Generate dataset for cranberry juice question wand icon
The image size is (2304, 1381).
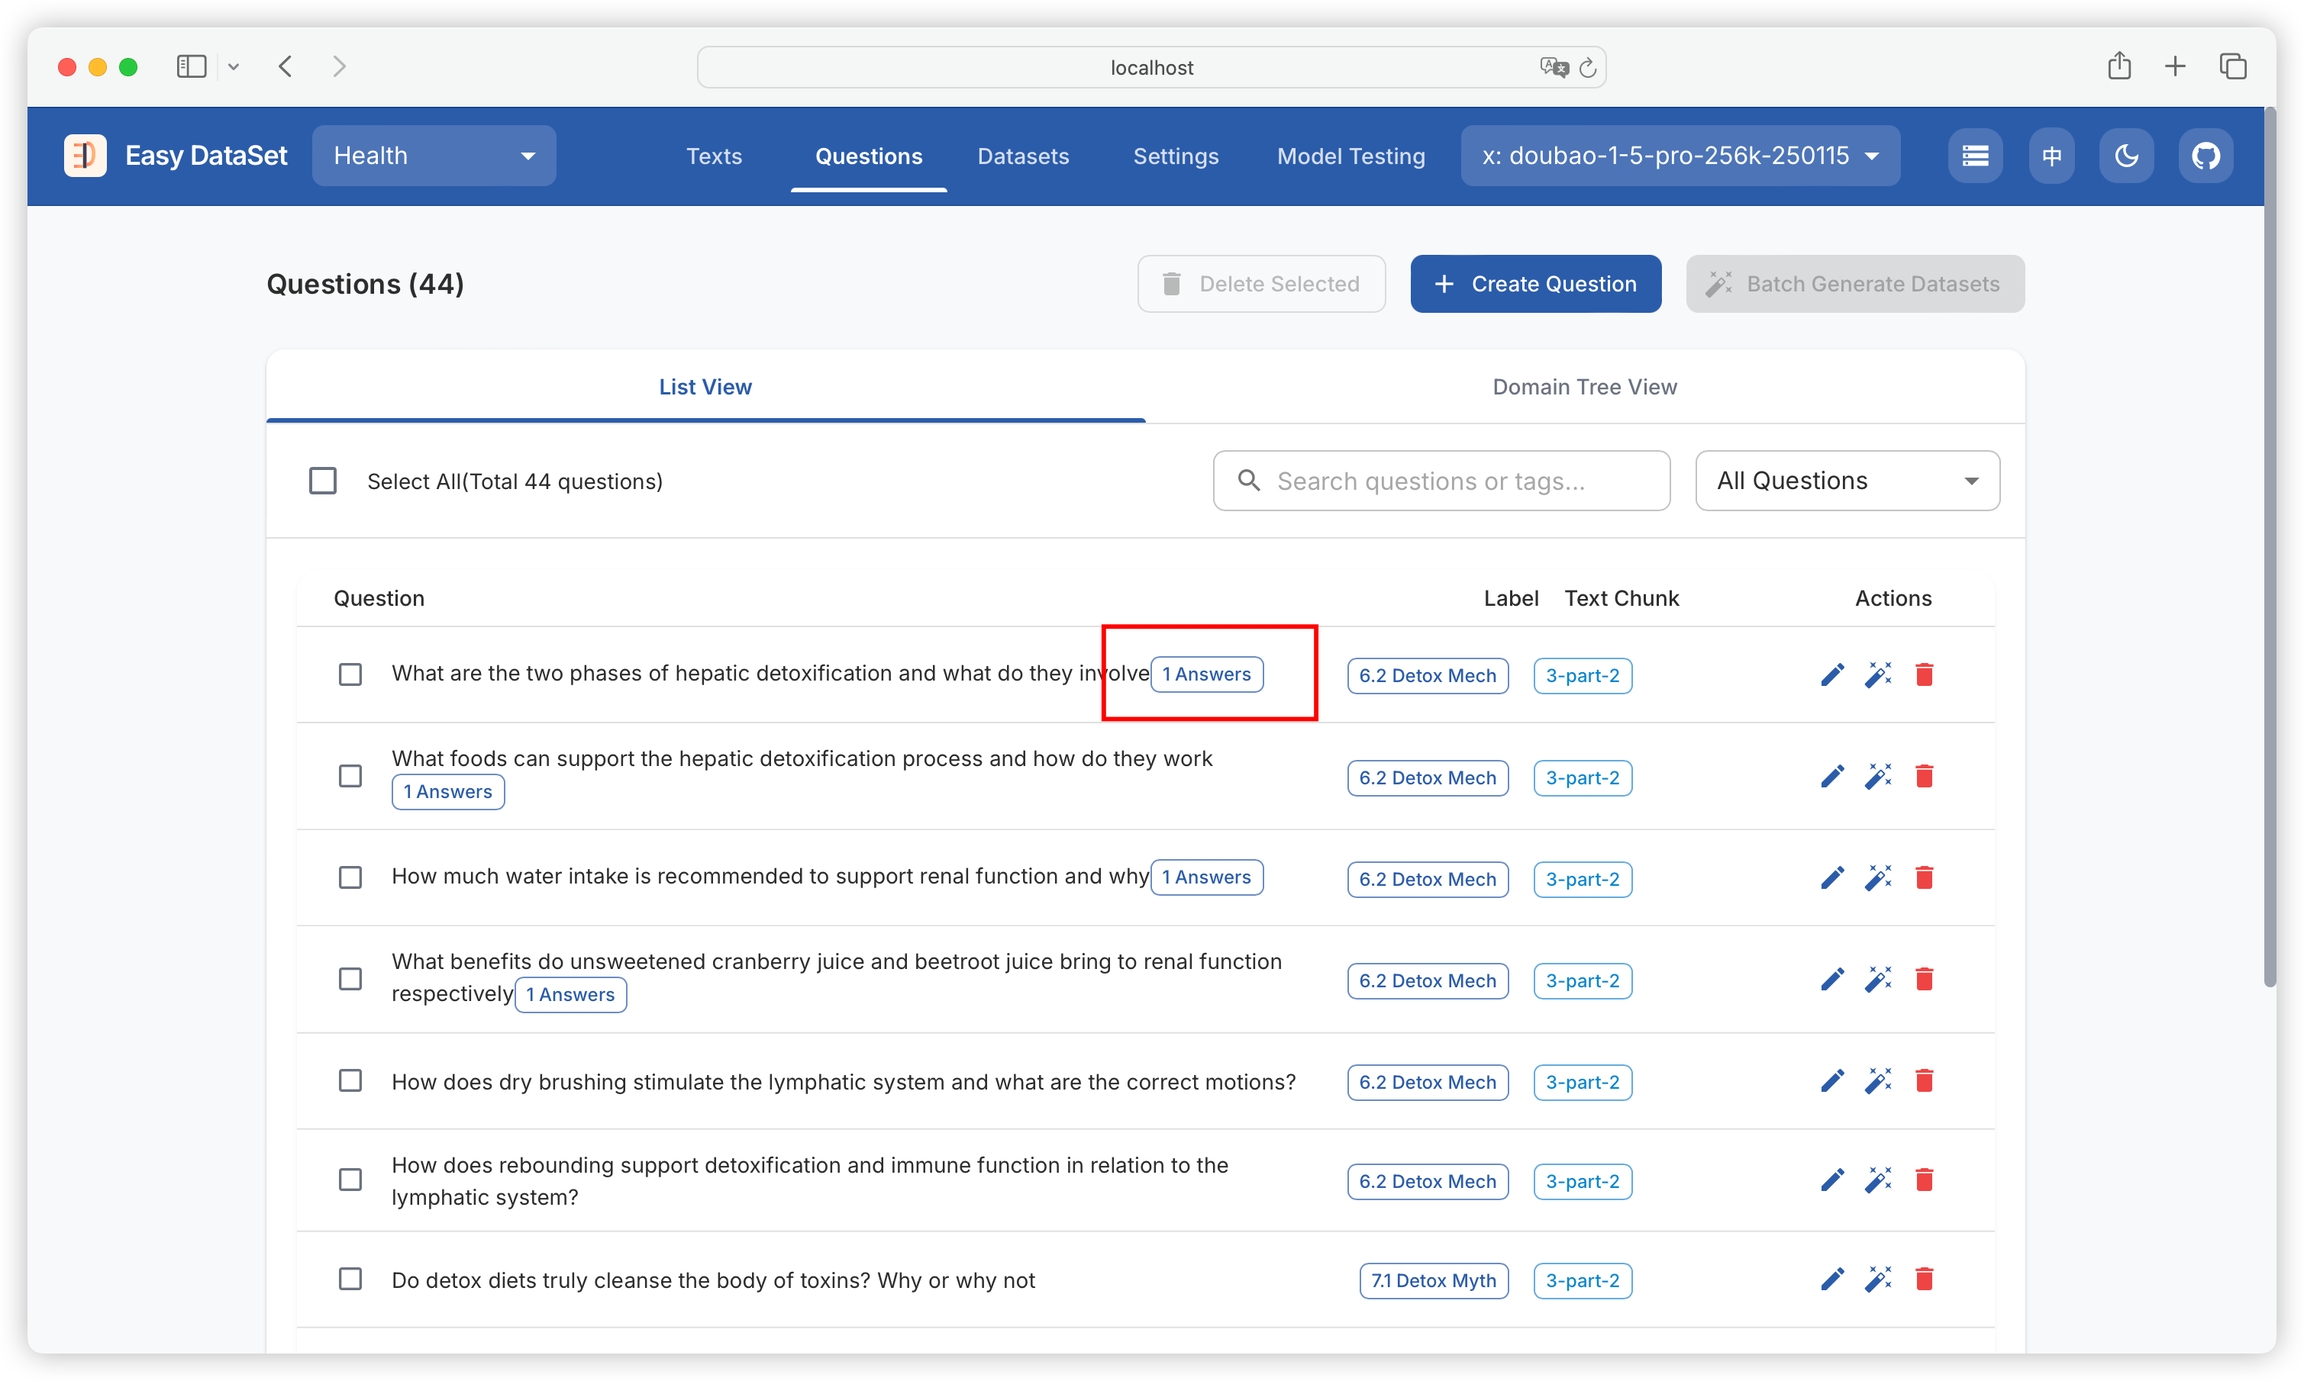pos(1878,979)
